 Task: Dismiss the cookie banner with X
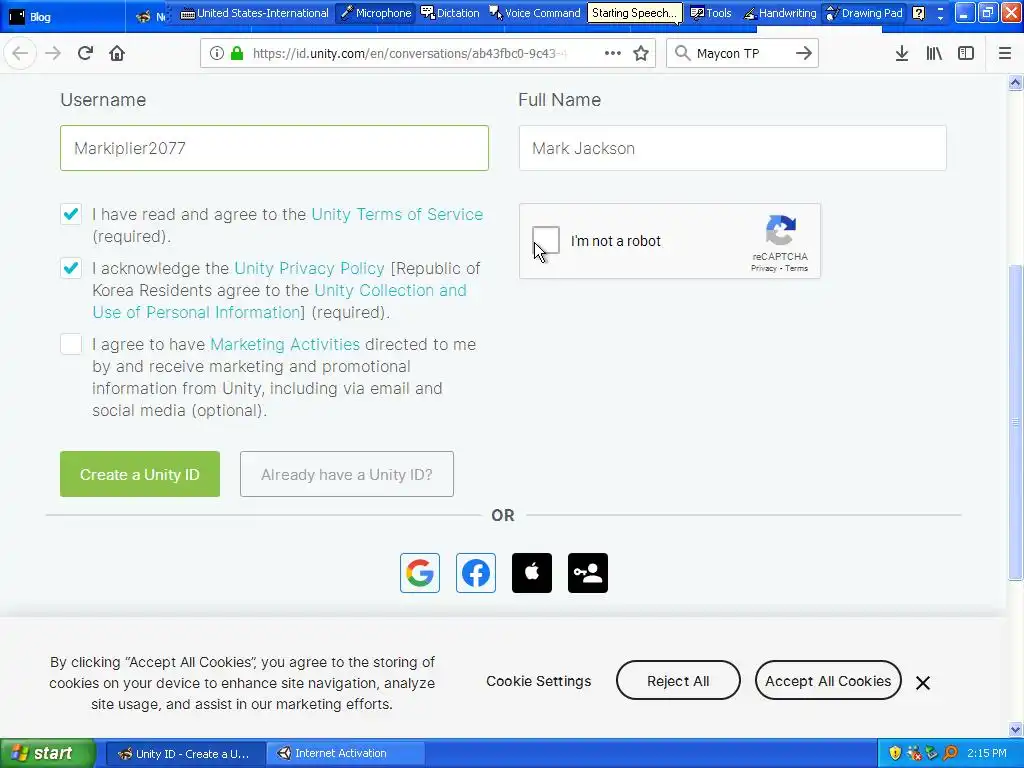[923, 682]
